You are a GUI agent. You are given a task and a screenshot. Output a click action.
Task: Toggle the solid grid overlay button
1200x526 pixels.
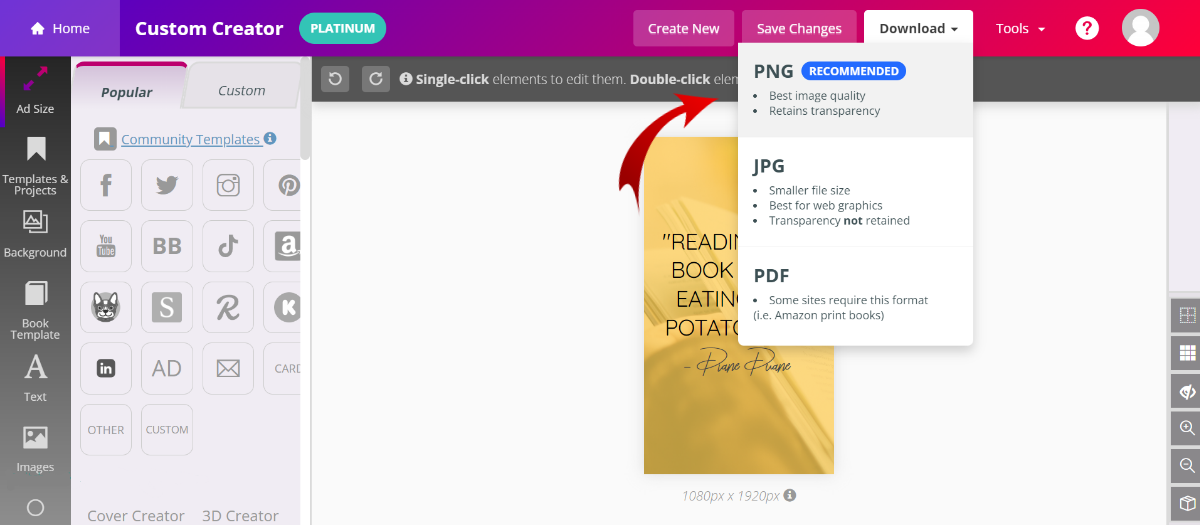tap(1187, 353)
